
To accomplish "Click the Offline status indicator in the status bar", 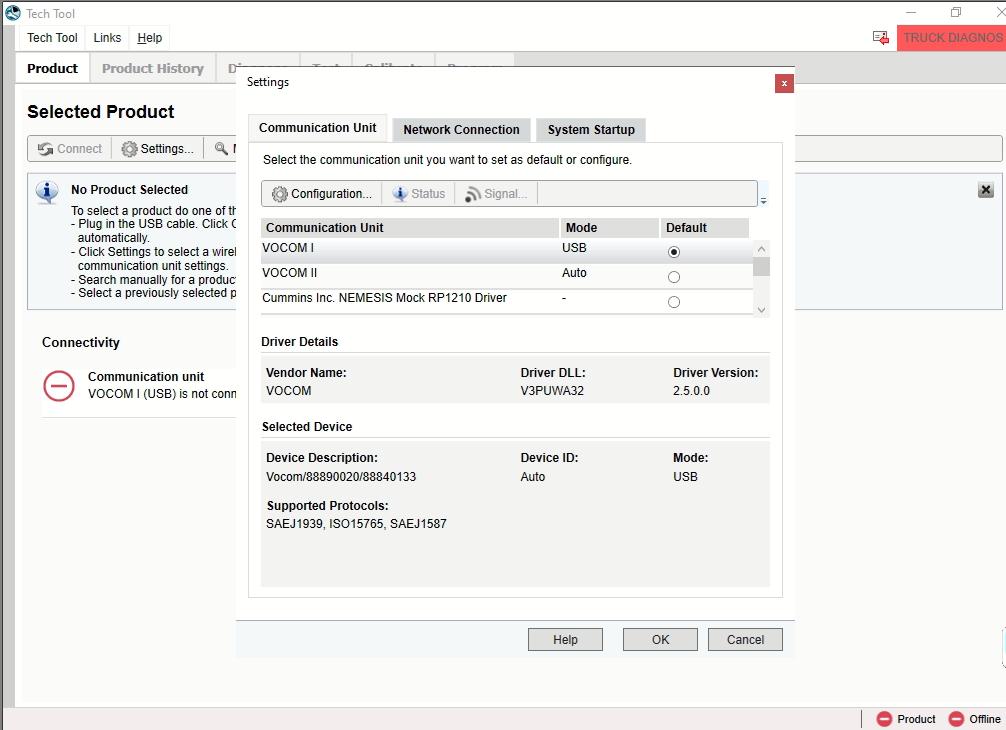I will pyautogui.click(x=975, y=719).
